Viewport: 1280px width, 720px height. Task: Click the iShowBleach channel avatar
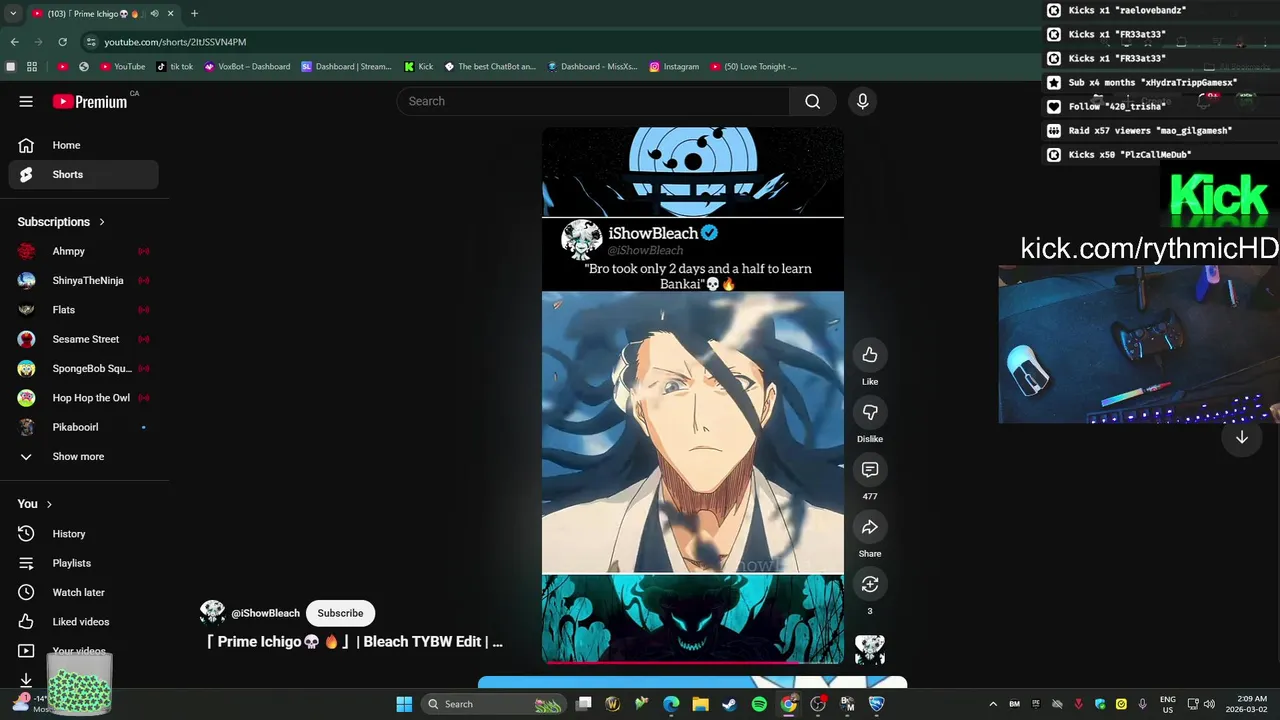click(x=212, y=612)
